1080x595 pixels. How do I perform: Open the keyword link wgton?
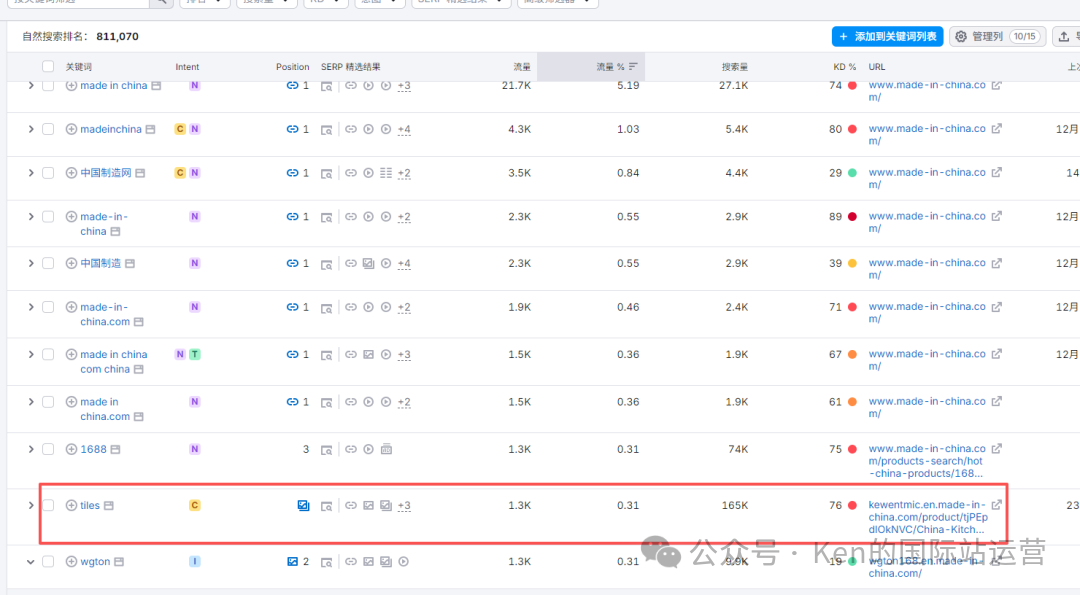tap(95, 562)
